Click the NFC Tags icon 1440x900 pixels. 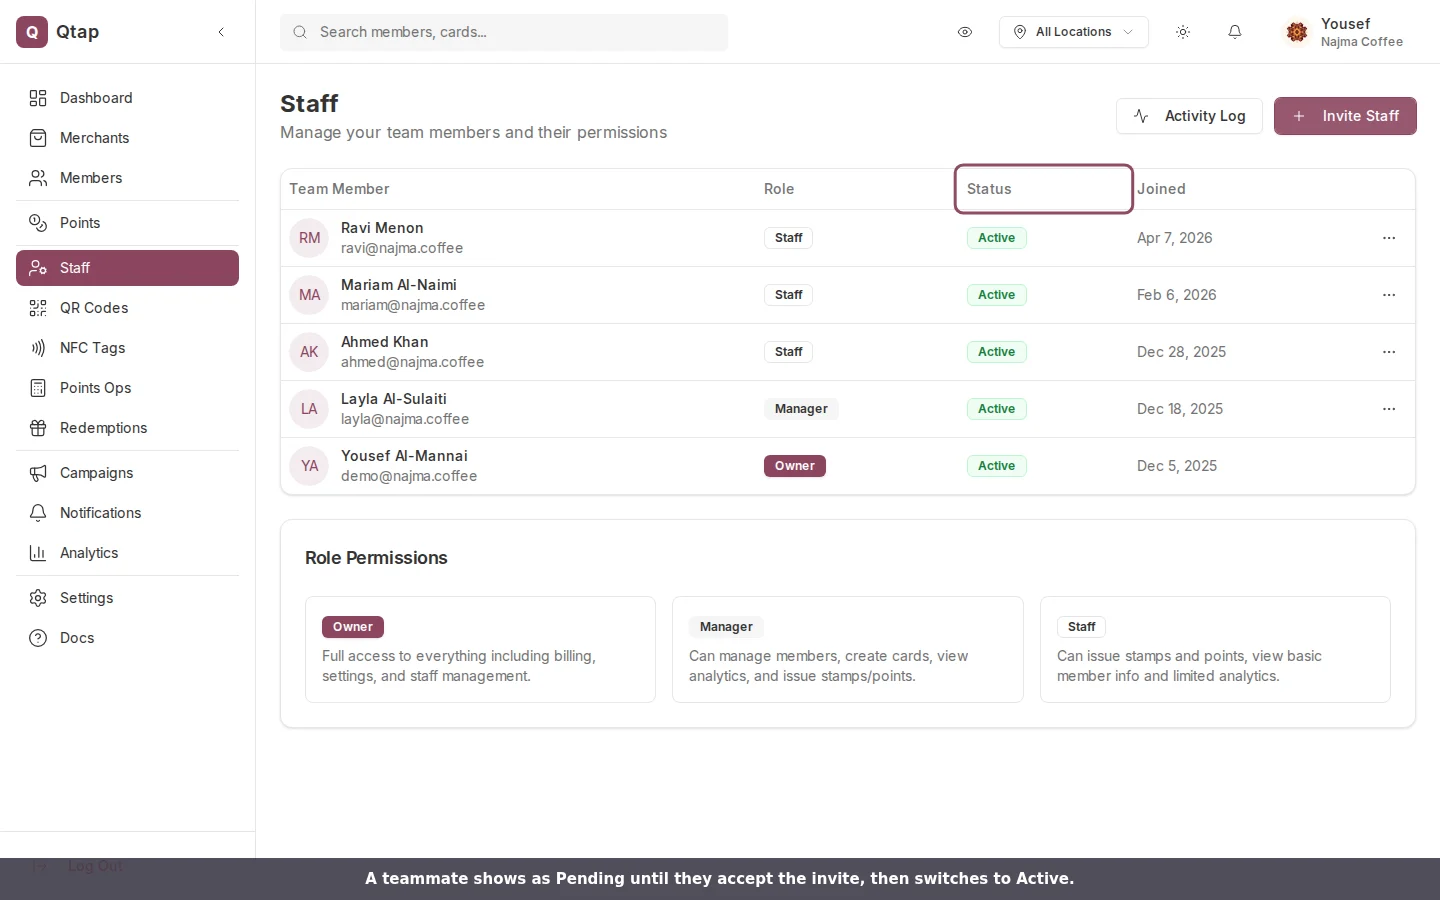38,348
